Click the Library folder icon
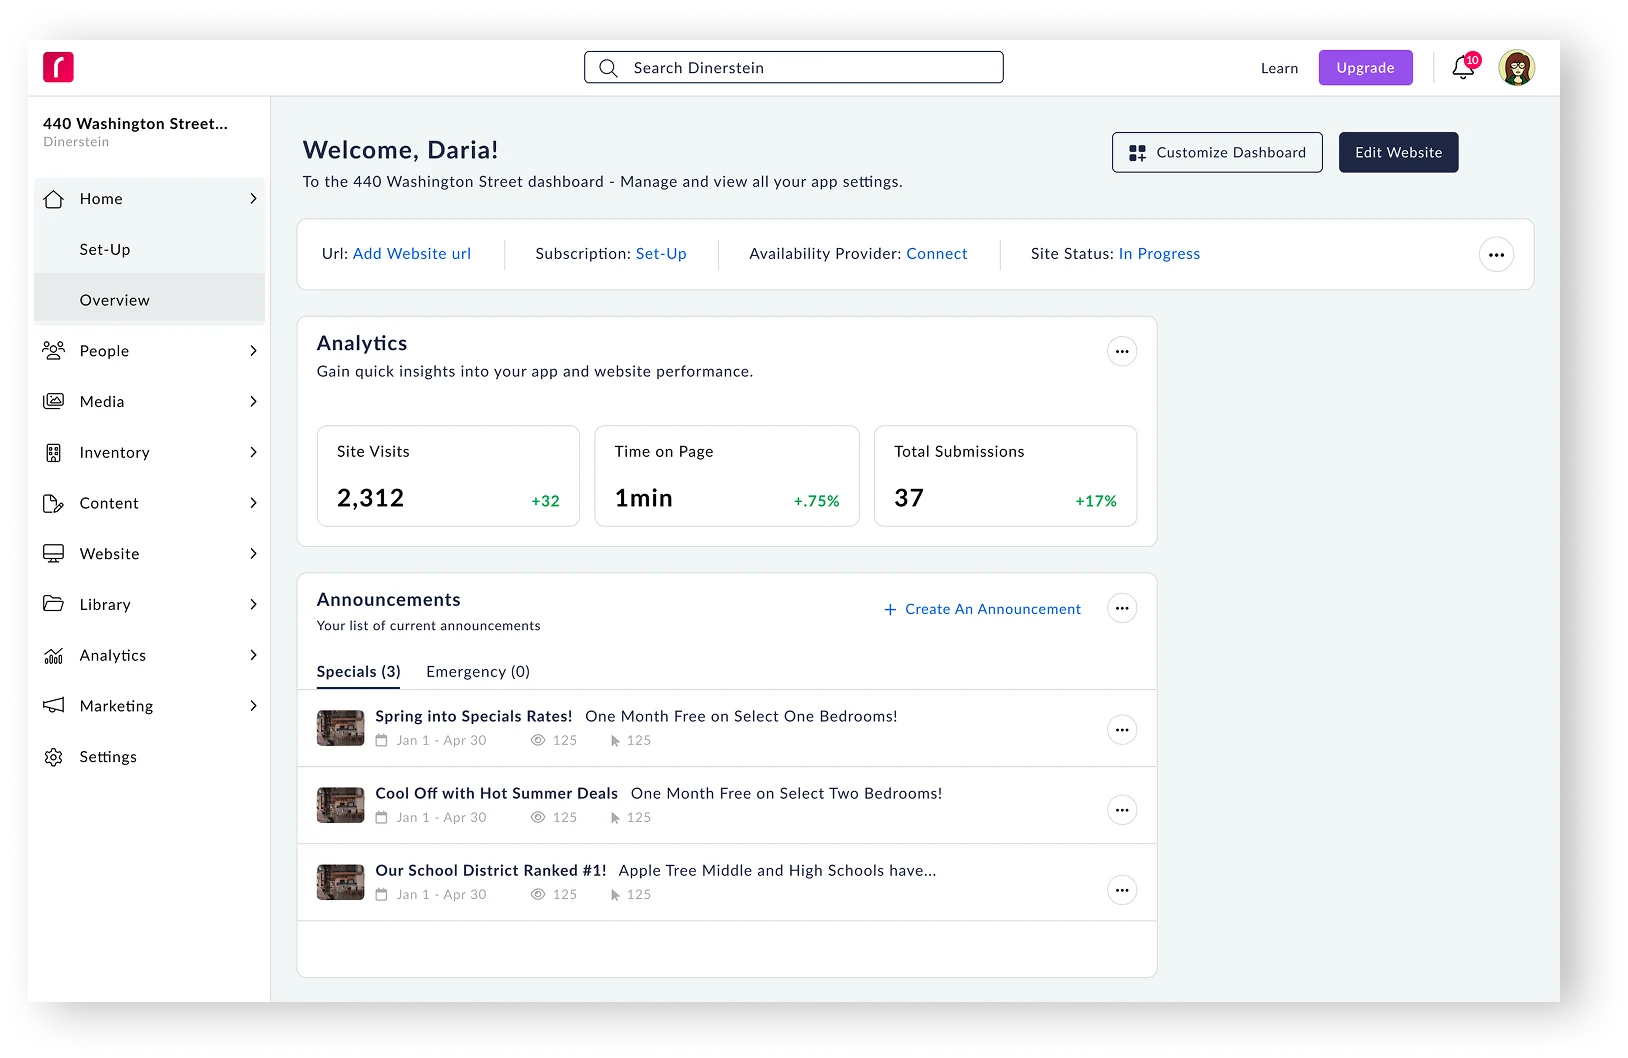 click(54, 604)
